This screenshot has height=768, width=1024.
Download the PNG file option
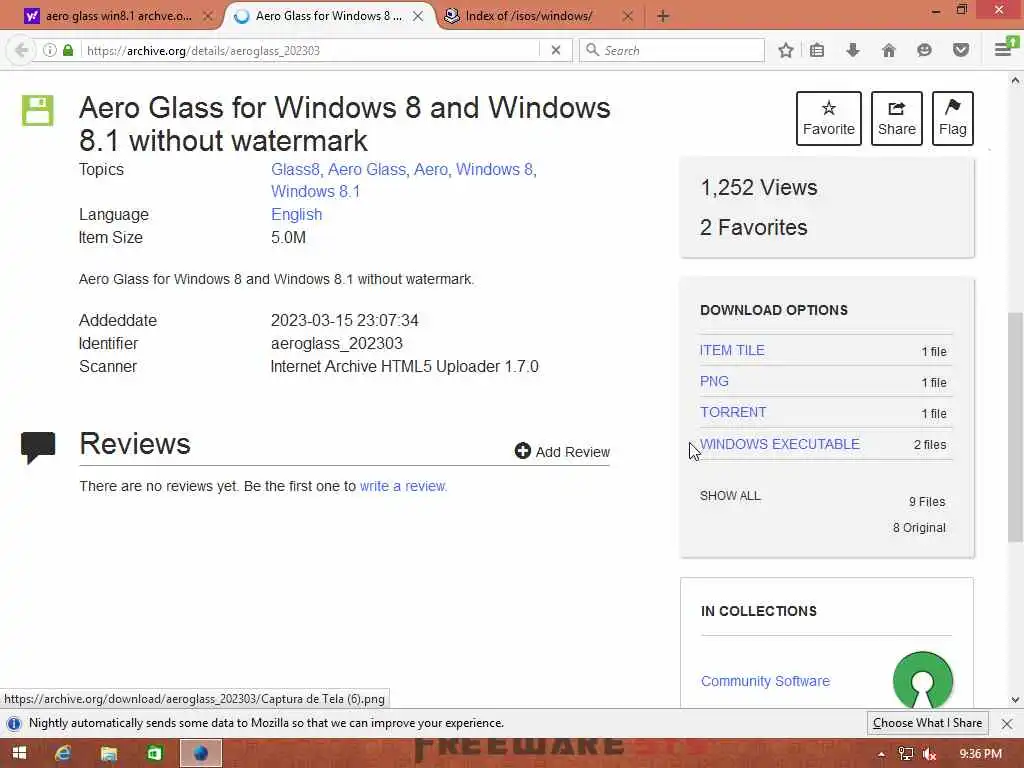pyautogui.click(x=714, y=381)
